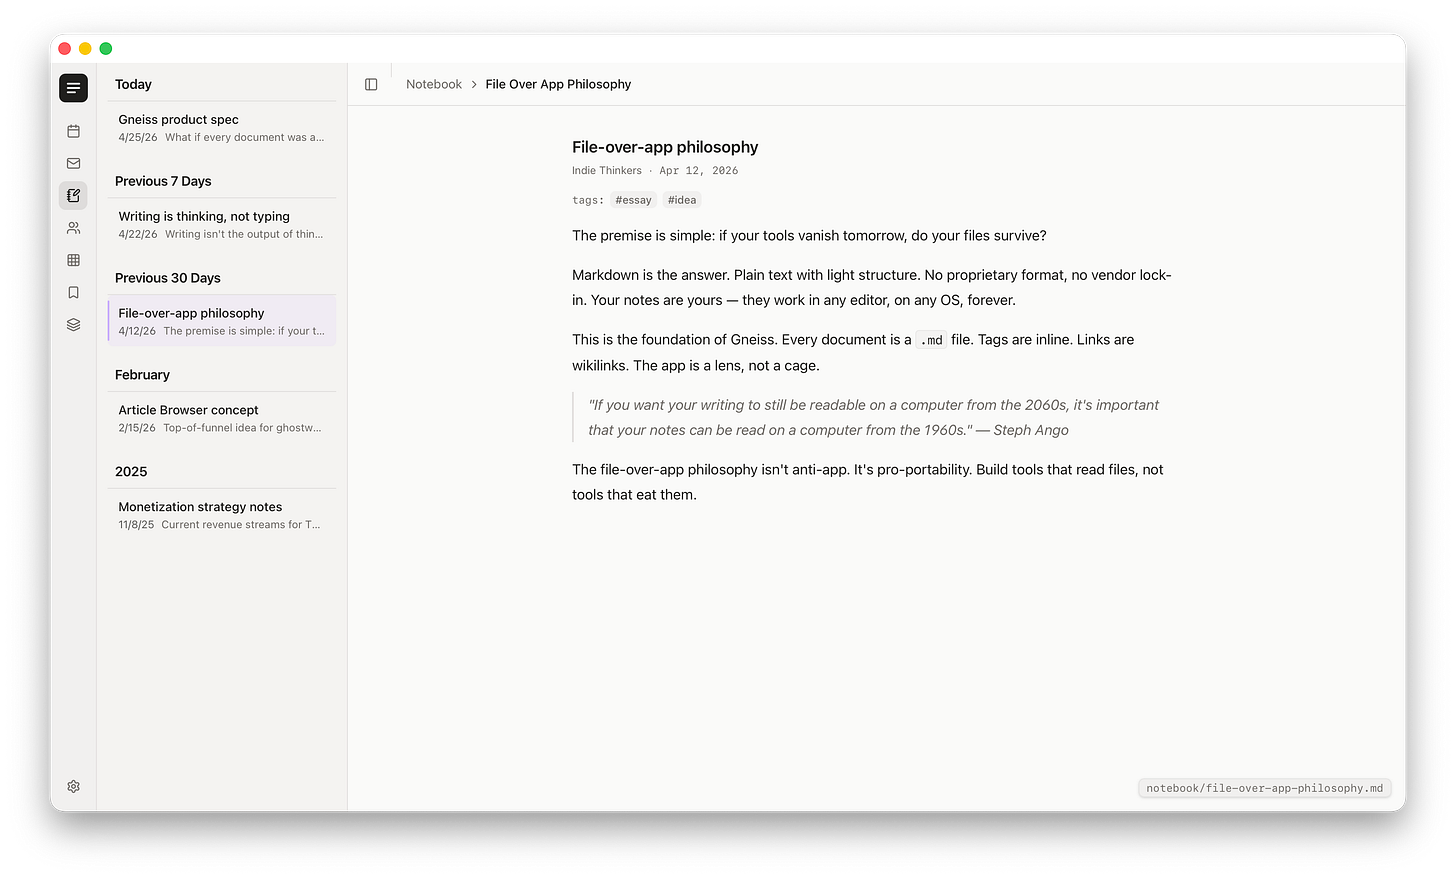Click the paragraph starting Markdown is the answer
The image size is (1456, 878).
tap(872, 287)
